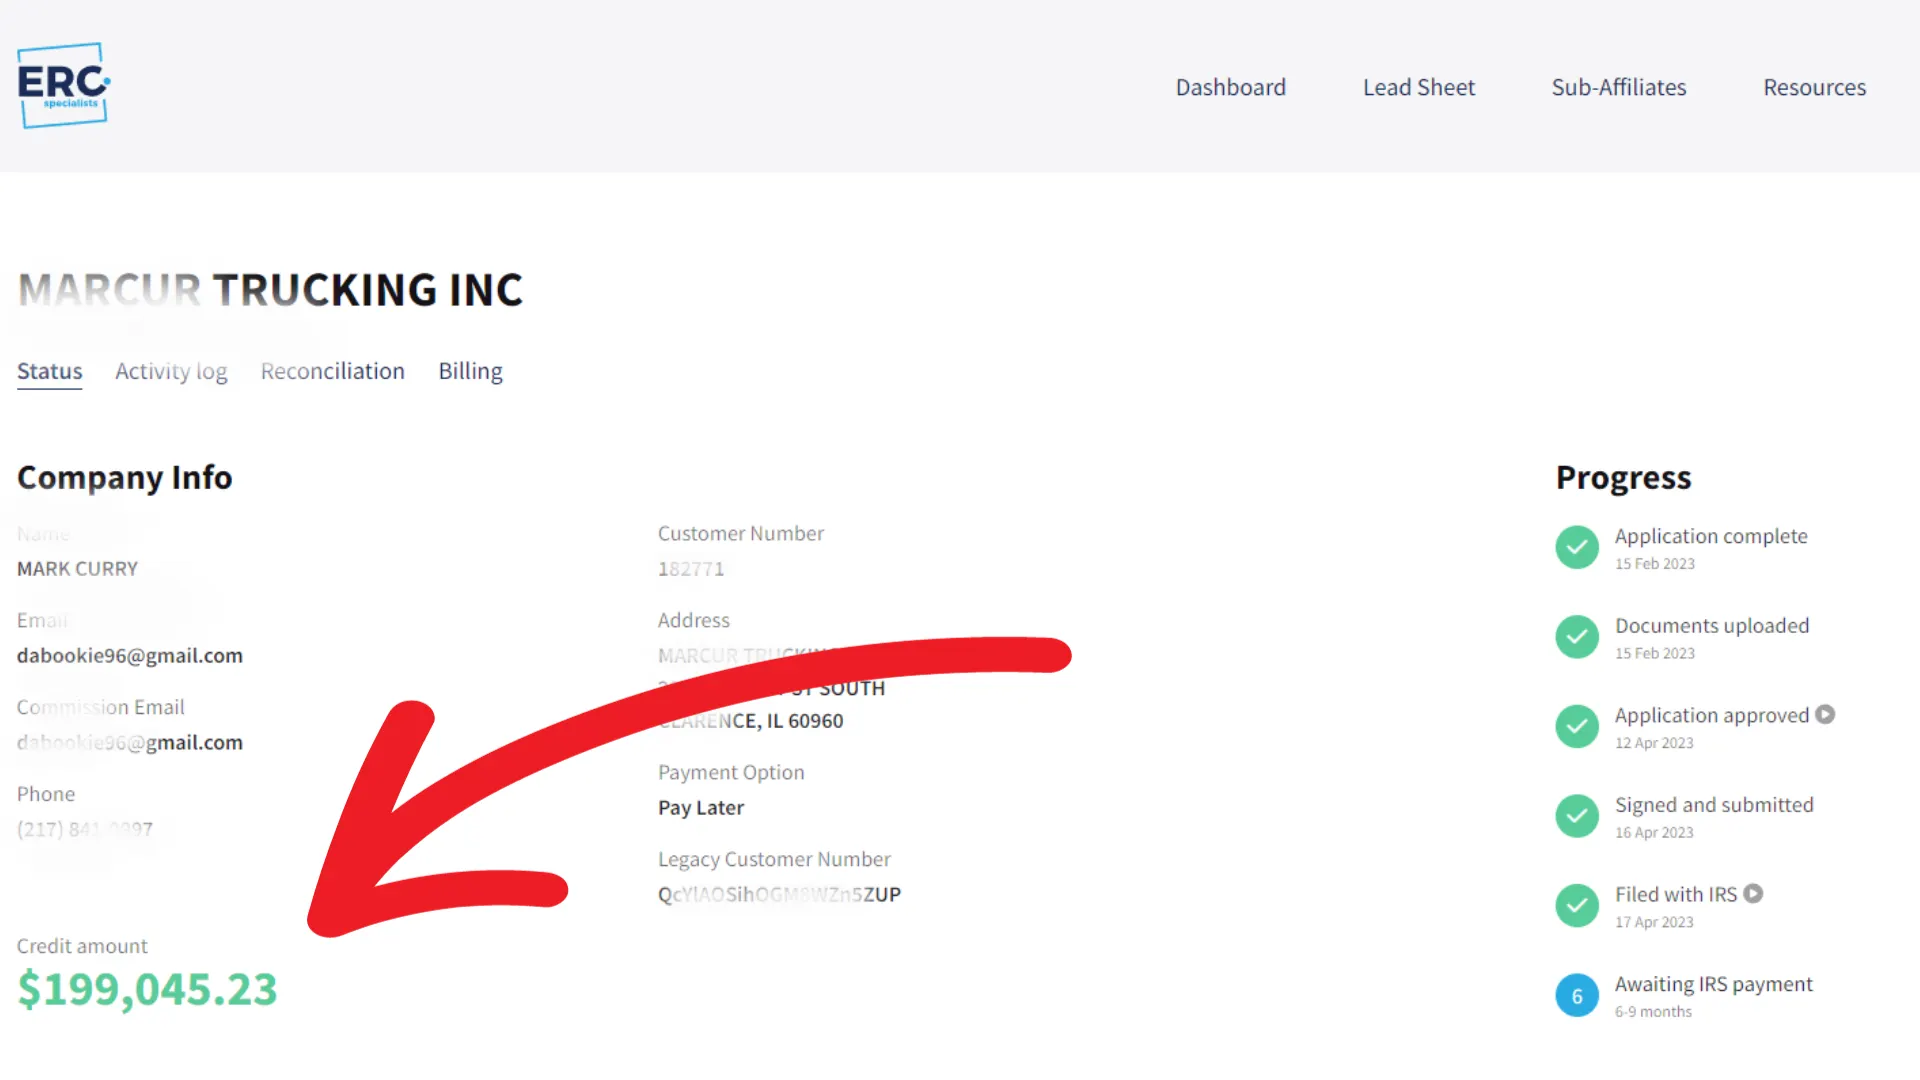Click the ERC Specialists logo
1920x1080 pixels.
click(x=63, y=86)
